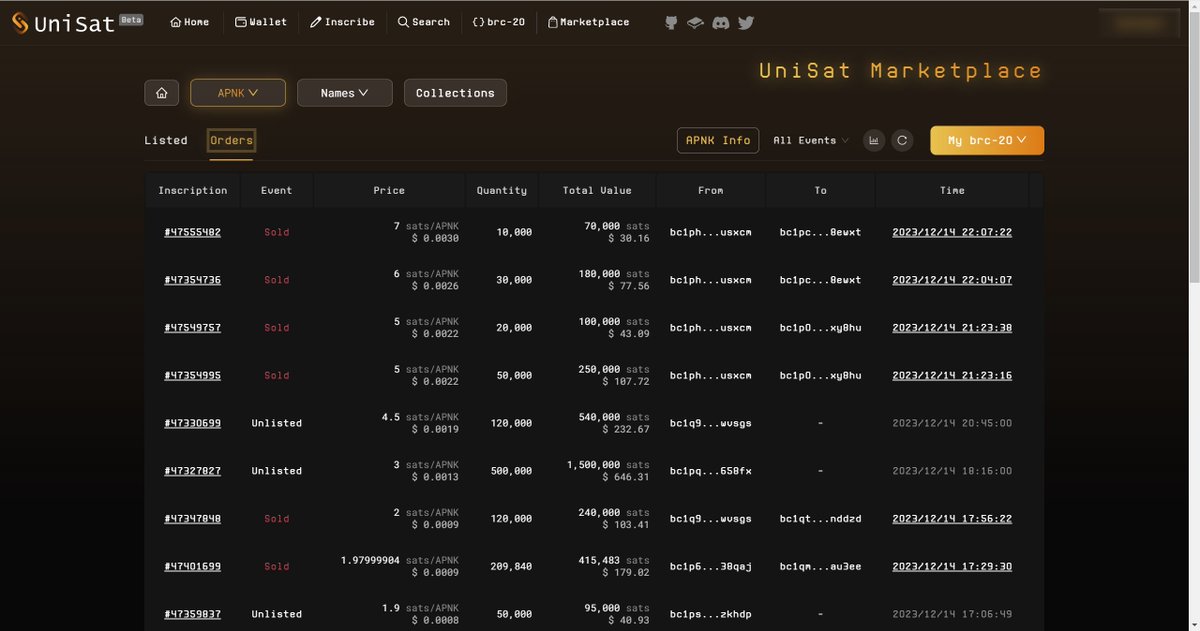
Task: Click from address bc1p6...38qaj
Action: click(x=711, y=567)
